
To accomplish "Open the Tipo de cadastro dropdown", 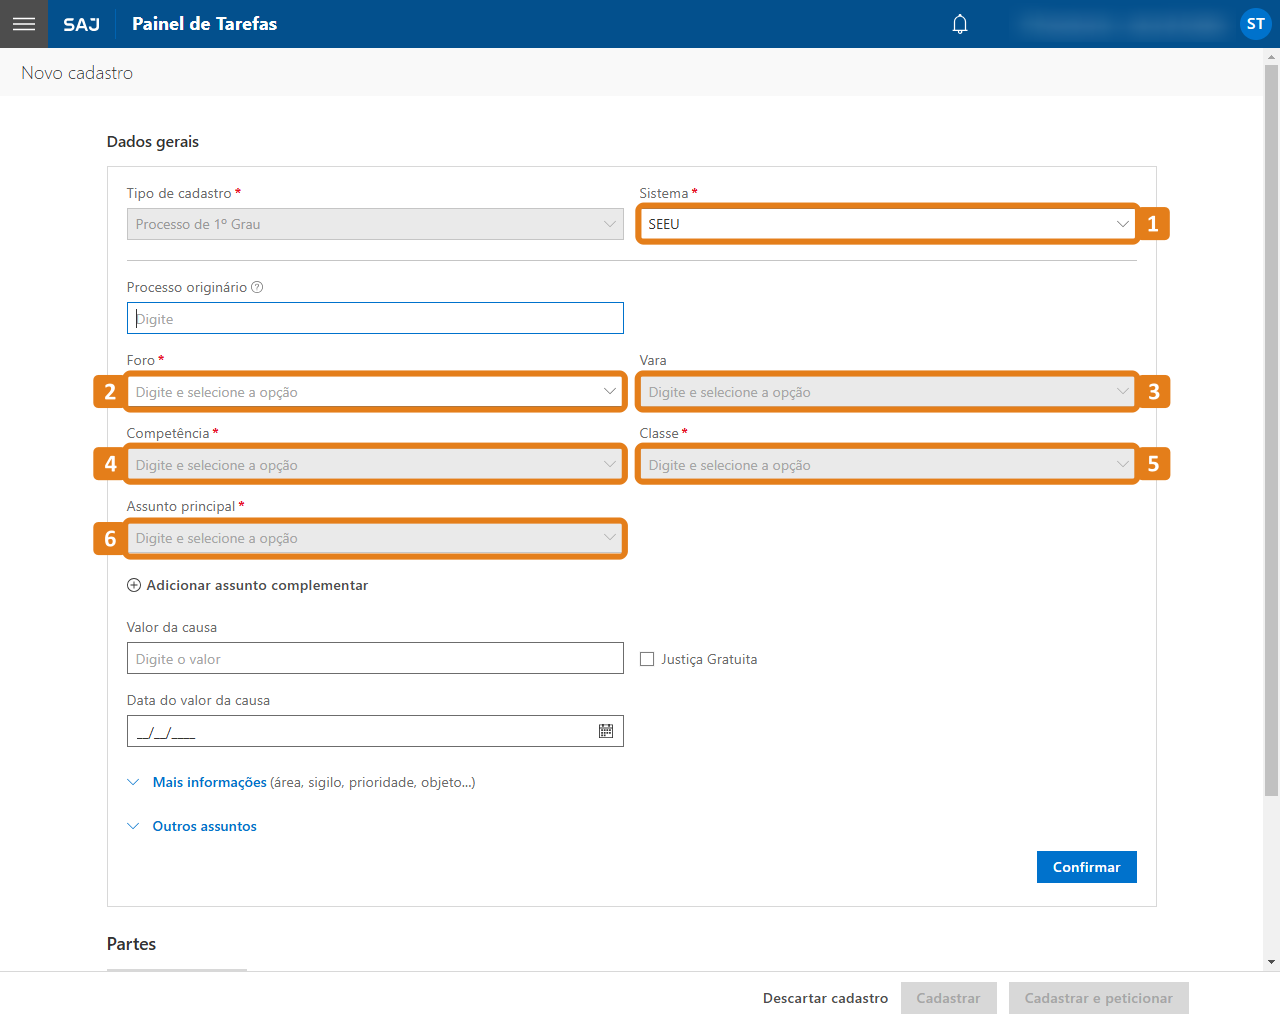I will 375,224.
